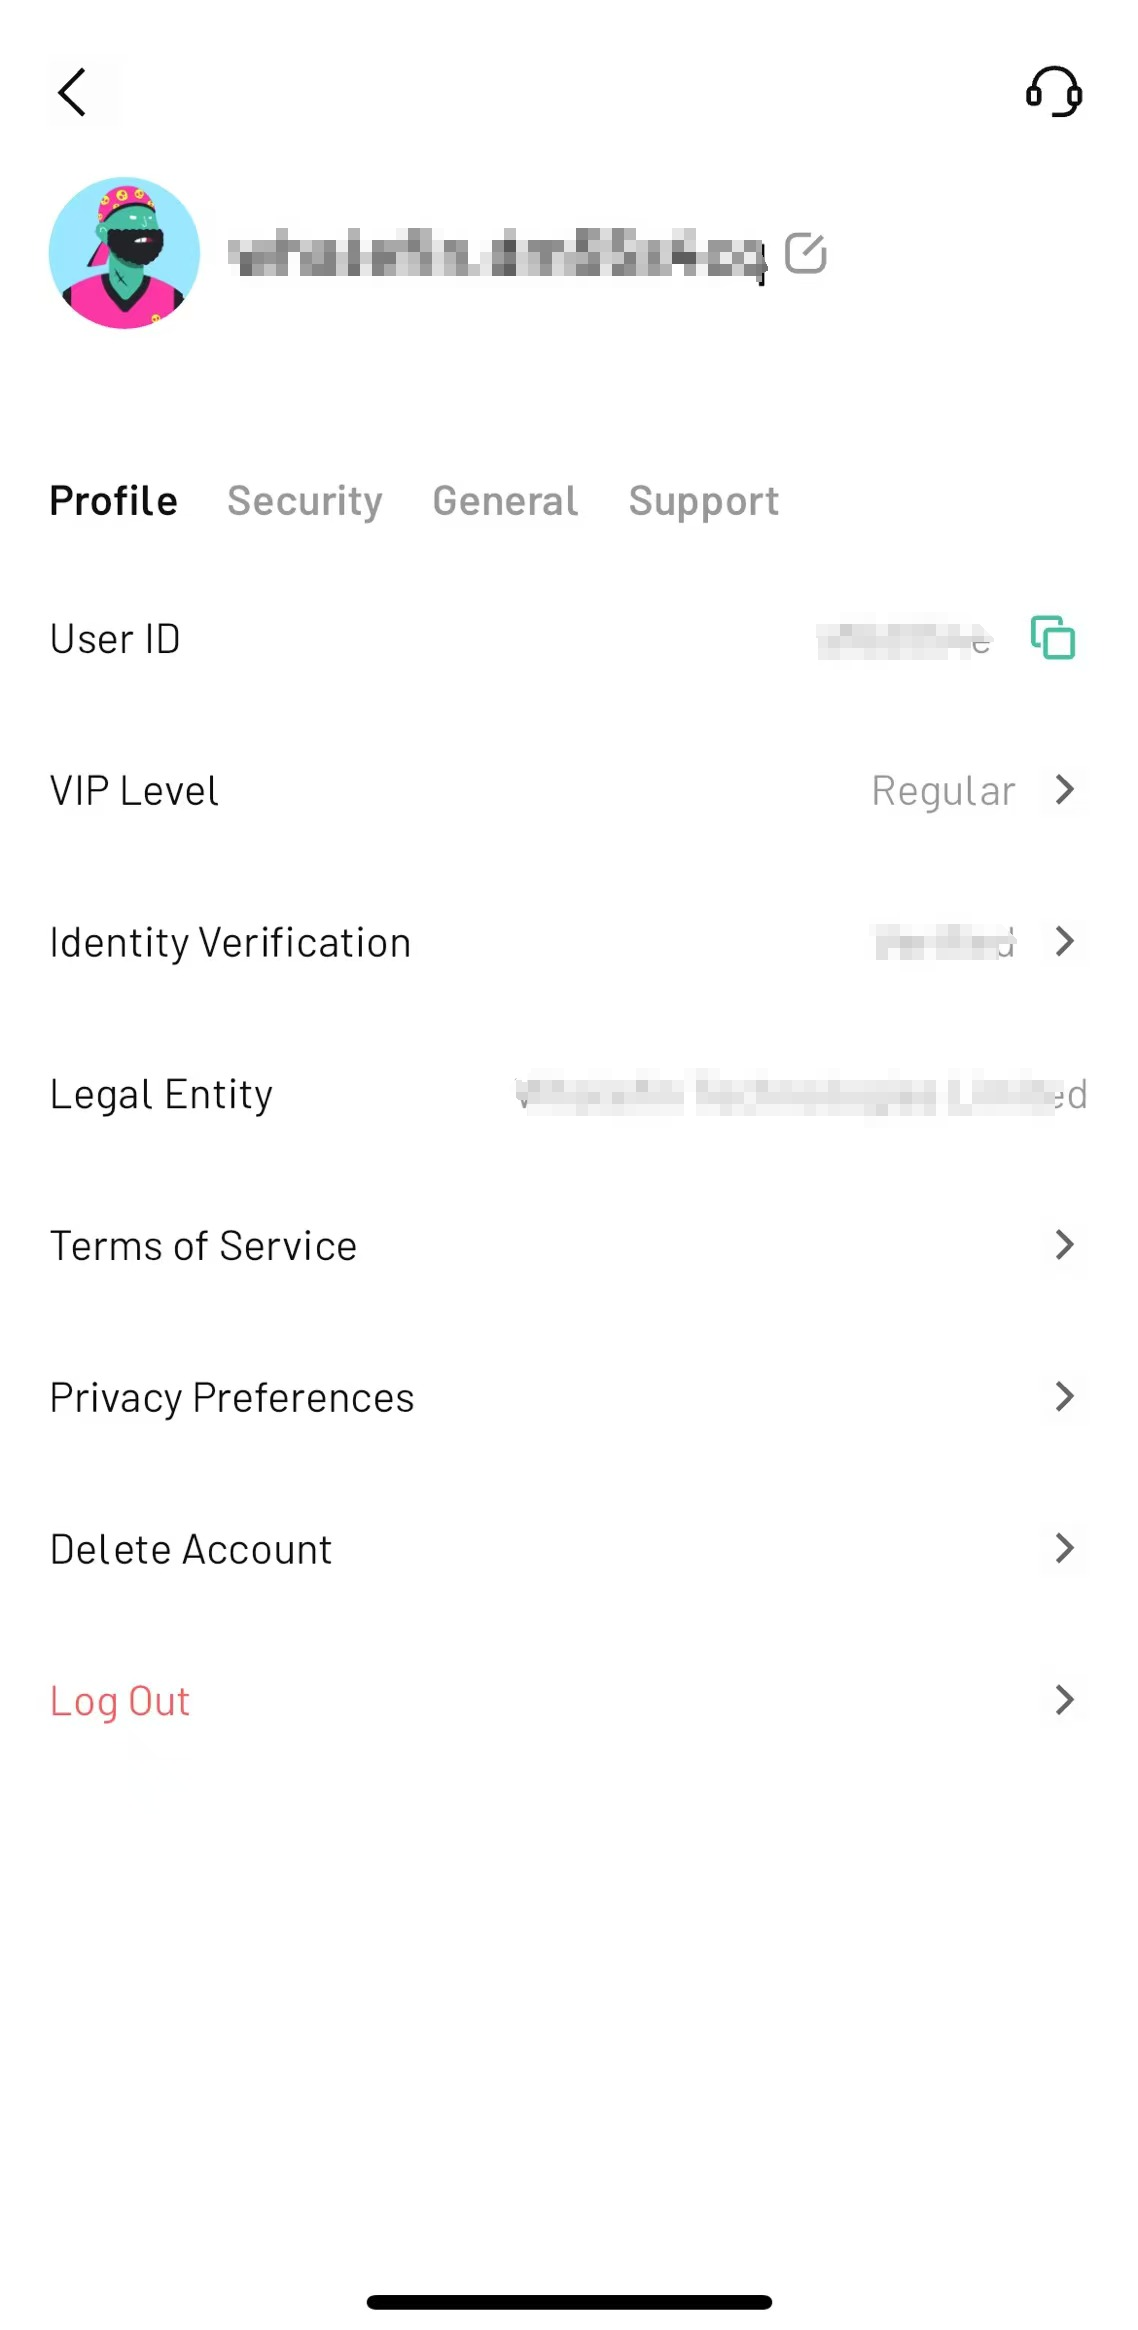
Task: Click the Delete Account chevron
Action: (x=1065, y=1548)
